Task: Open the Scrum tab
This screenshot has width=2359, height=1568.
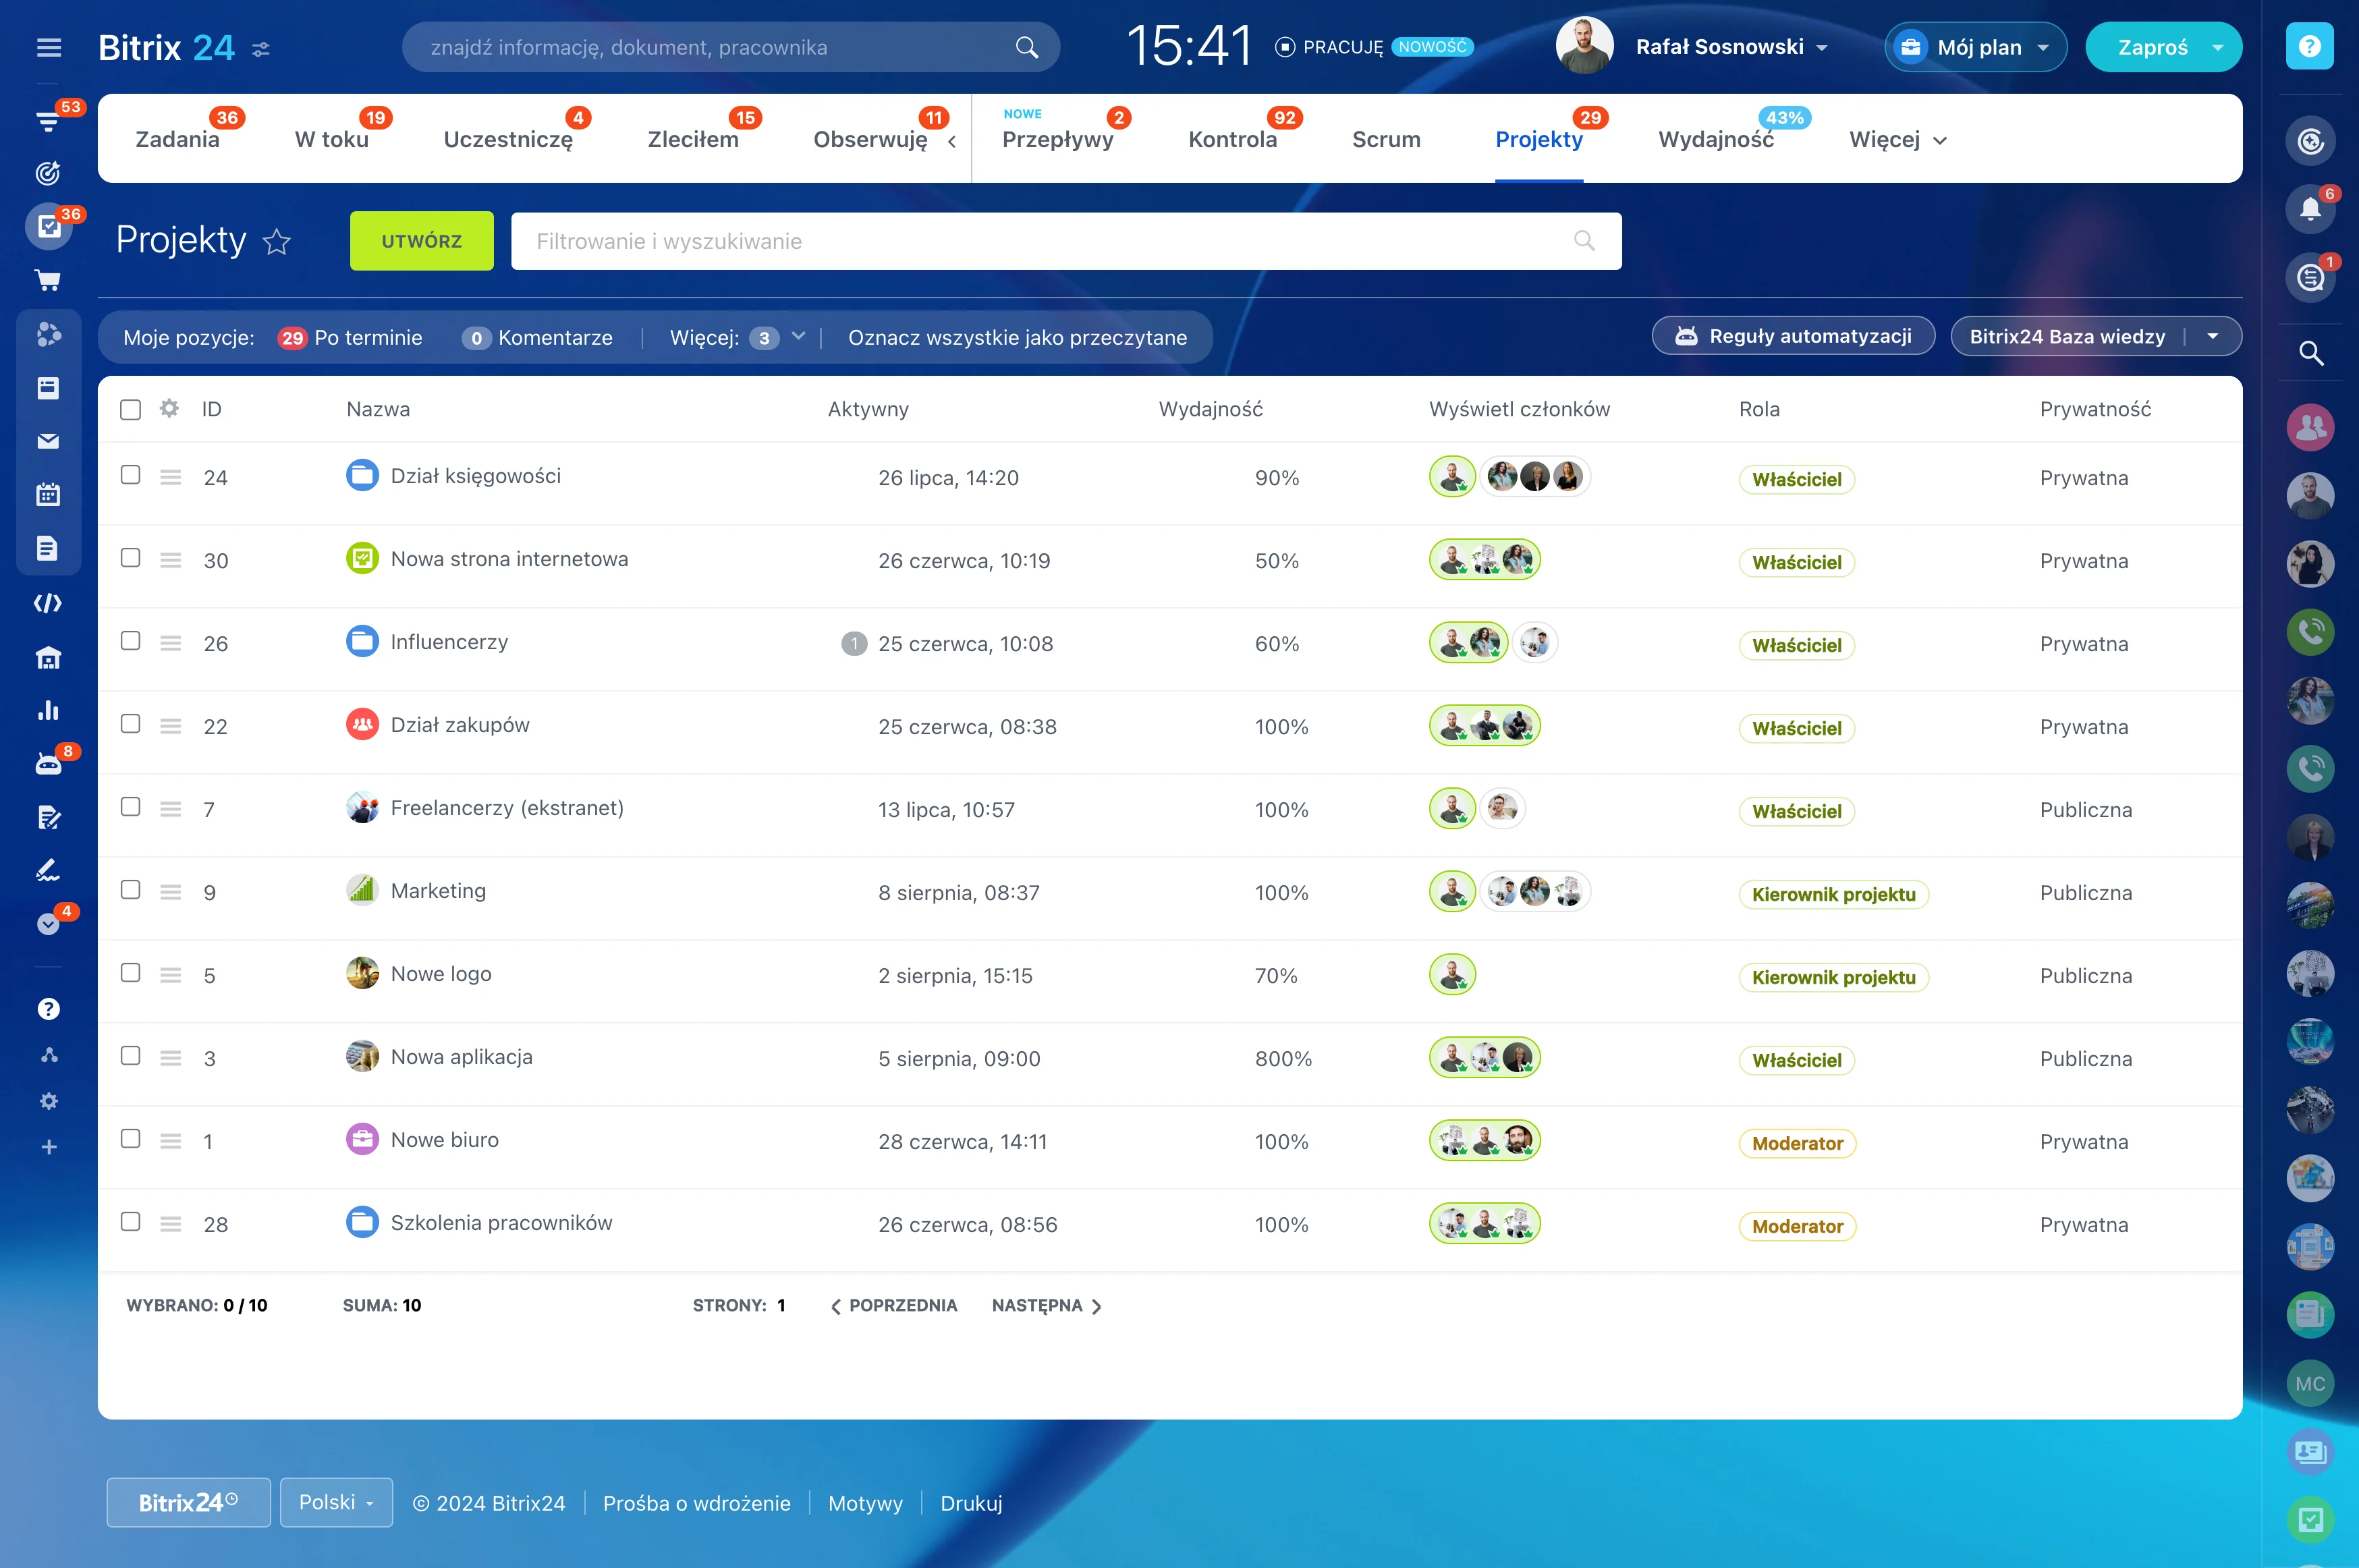Action: [x=1385, y=140]
